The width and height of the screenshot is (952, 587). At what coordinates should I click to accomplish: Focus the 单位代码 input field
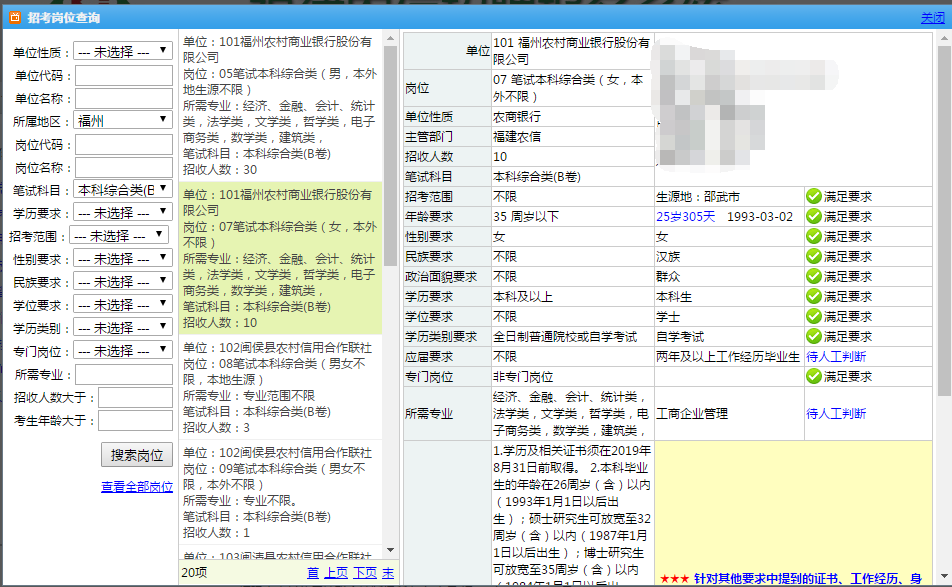tap(124, 75)
